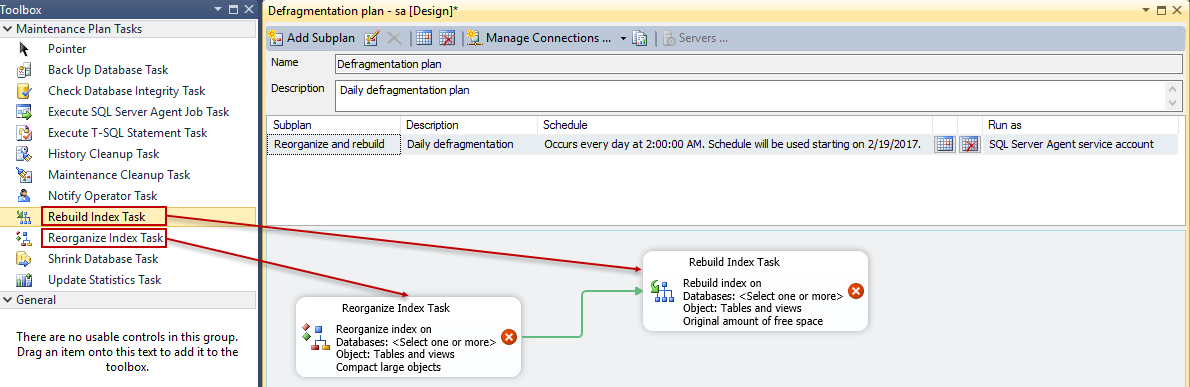This screenshot has width=1190, height=387.
Task: Collapse the General toolbox group
Action: (x=7, y=300)
